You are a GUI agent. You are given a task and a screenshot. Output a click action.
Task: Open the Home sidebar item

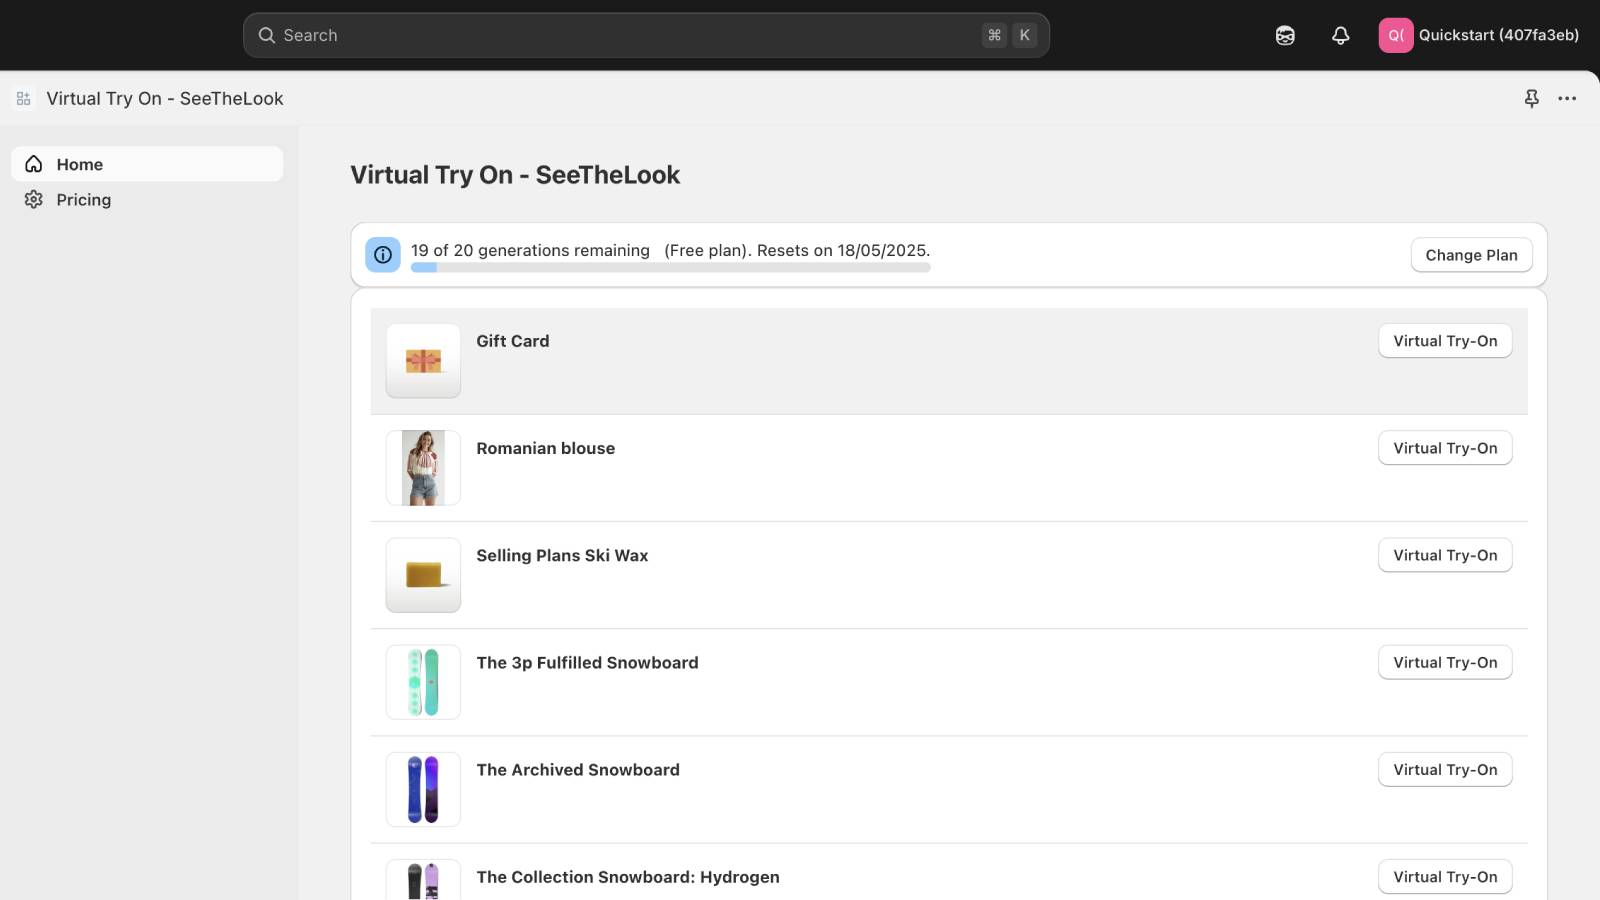[x=147, y=164]
